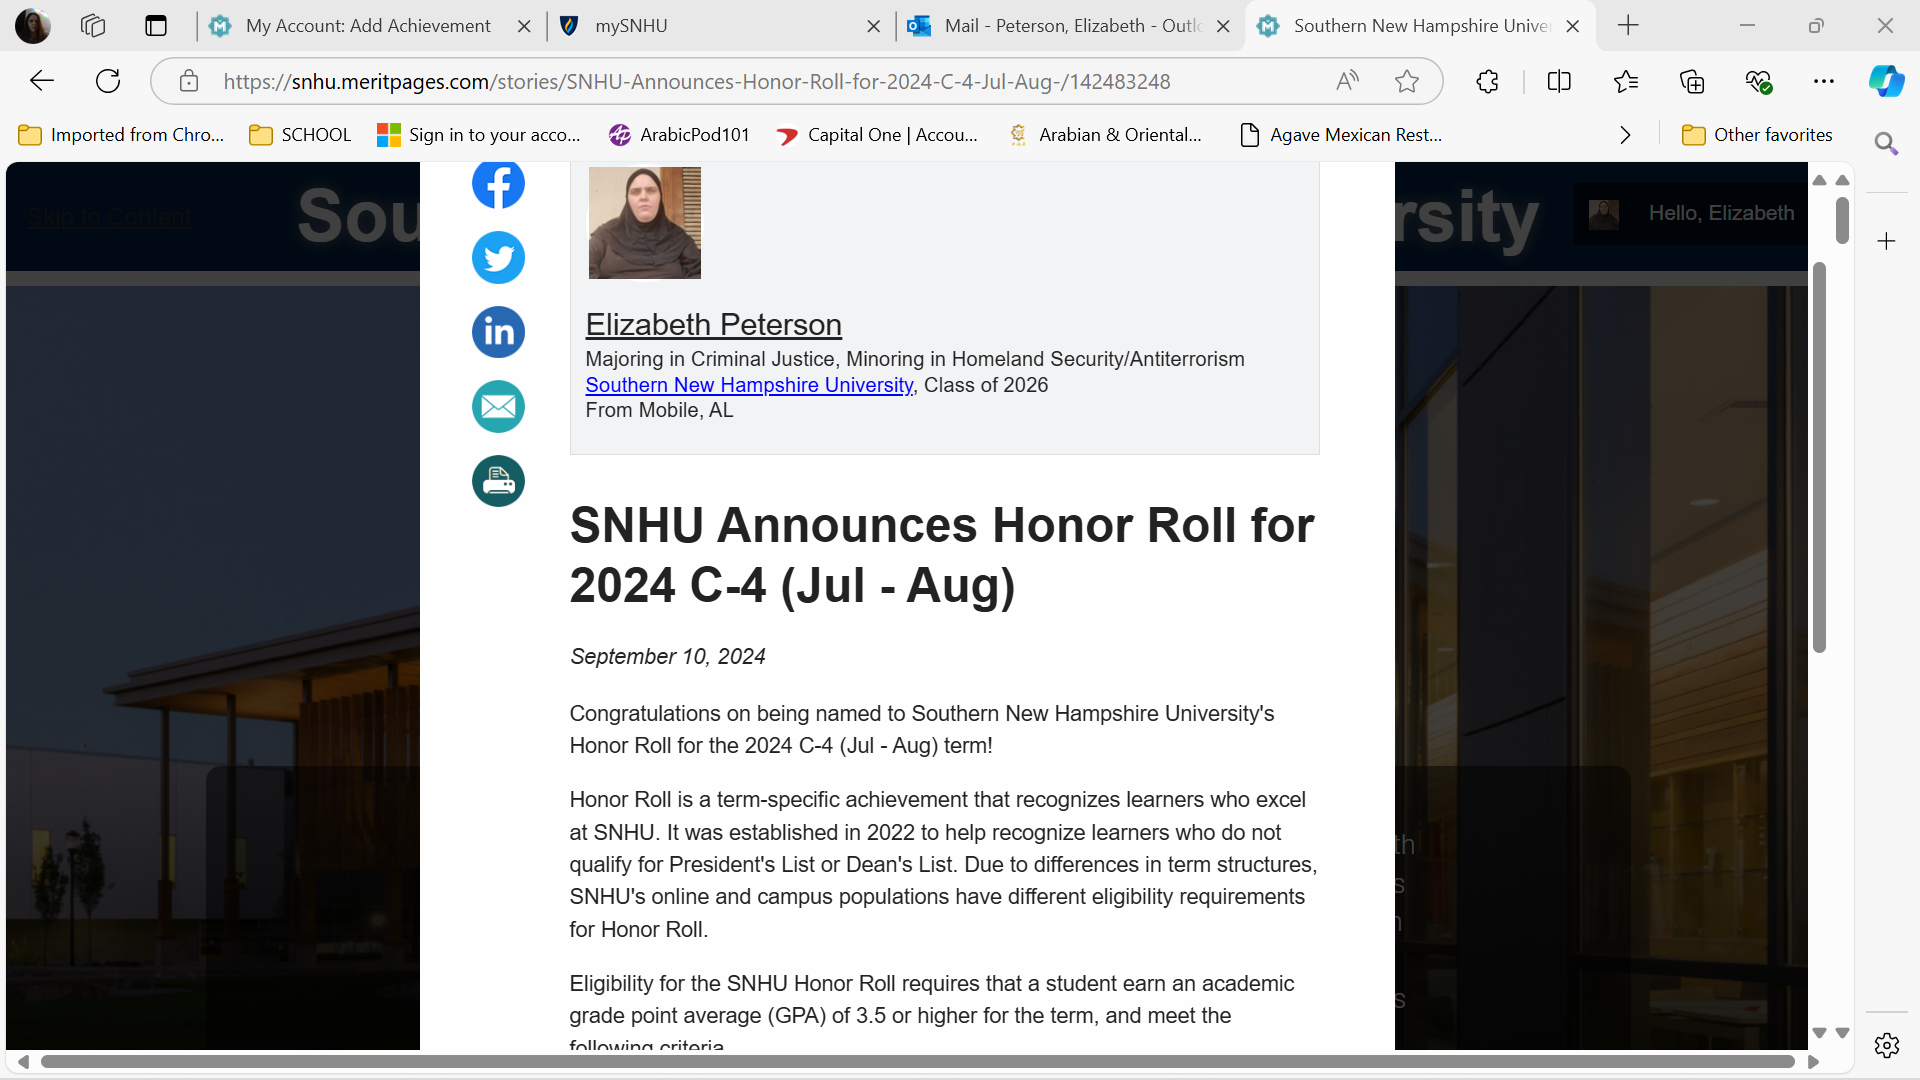Toggle vertical tabs button
Screen dimensions: 1920x1080
156,26
